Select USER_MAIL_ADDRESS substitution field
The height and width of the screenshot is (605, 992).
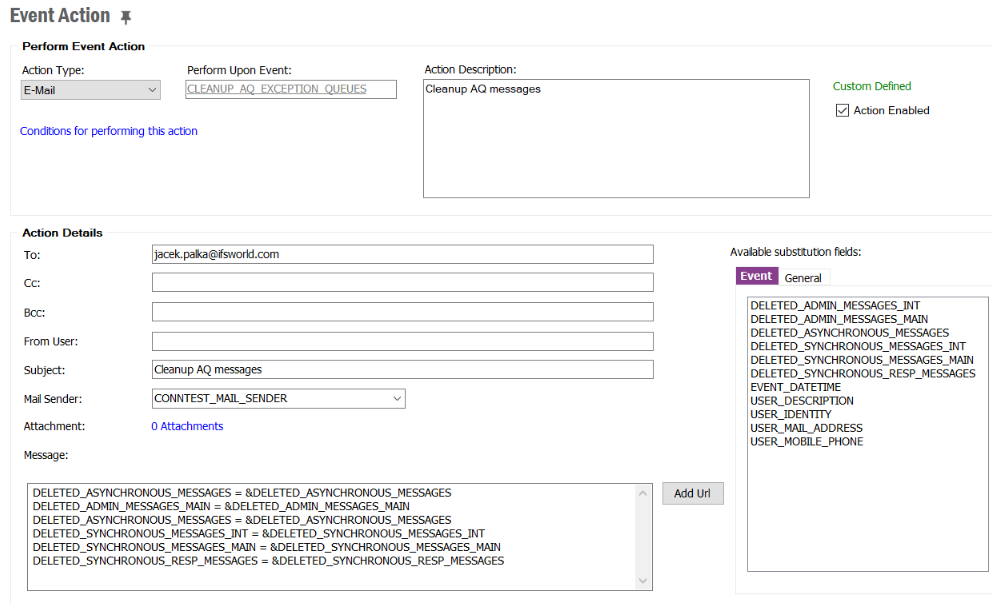coord(806,428)
